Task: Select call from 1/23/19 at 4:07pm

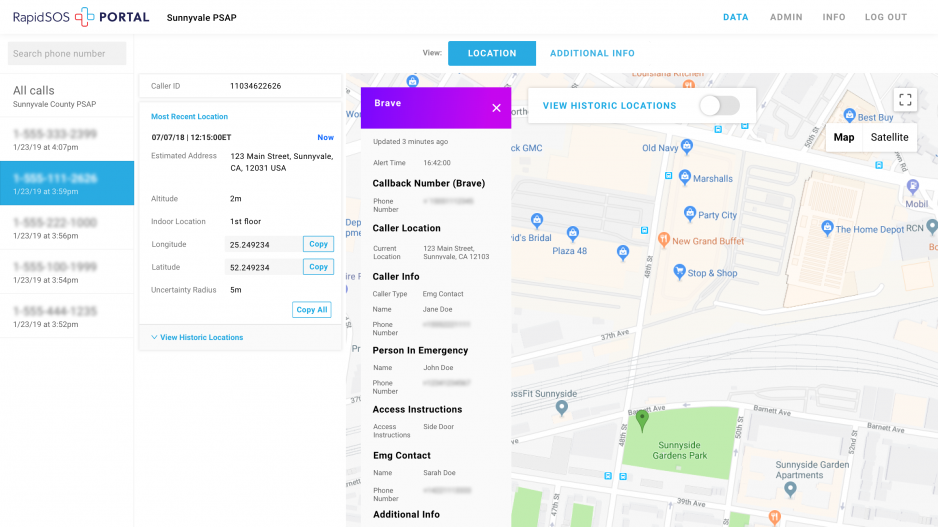Action: click(67, 139)
